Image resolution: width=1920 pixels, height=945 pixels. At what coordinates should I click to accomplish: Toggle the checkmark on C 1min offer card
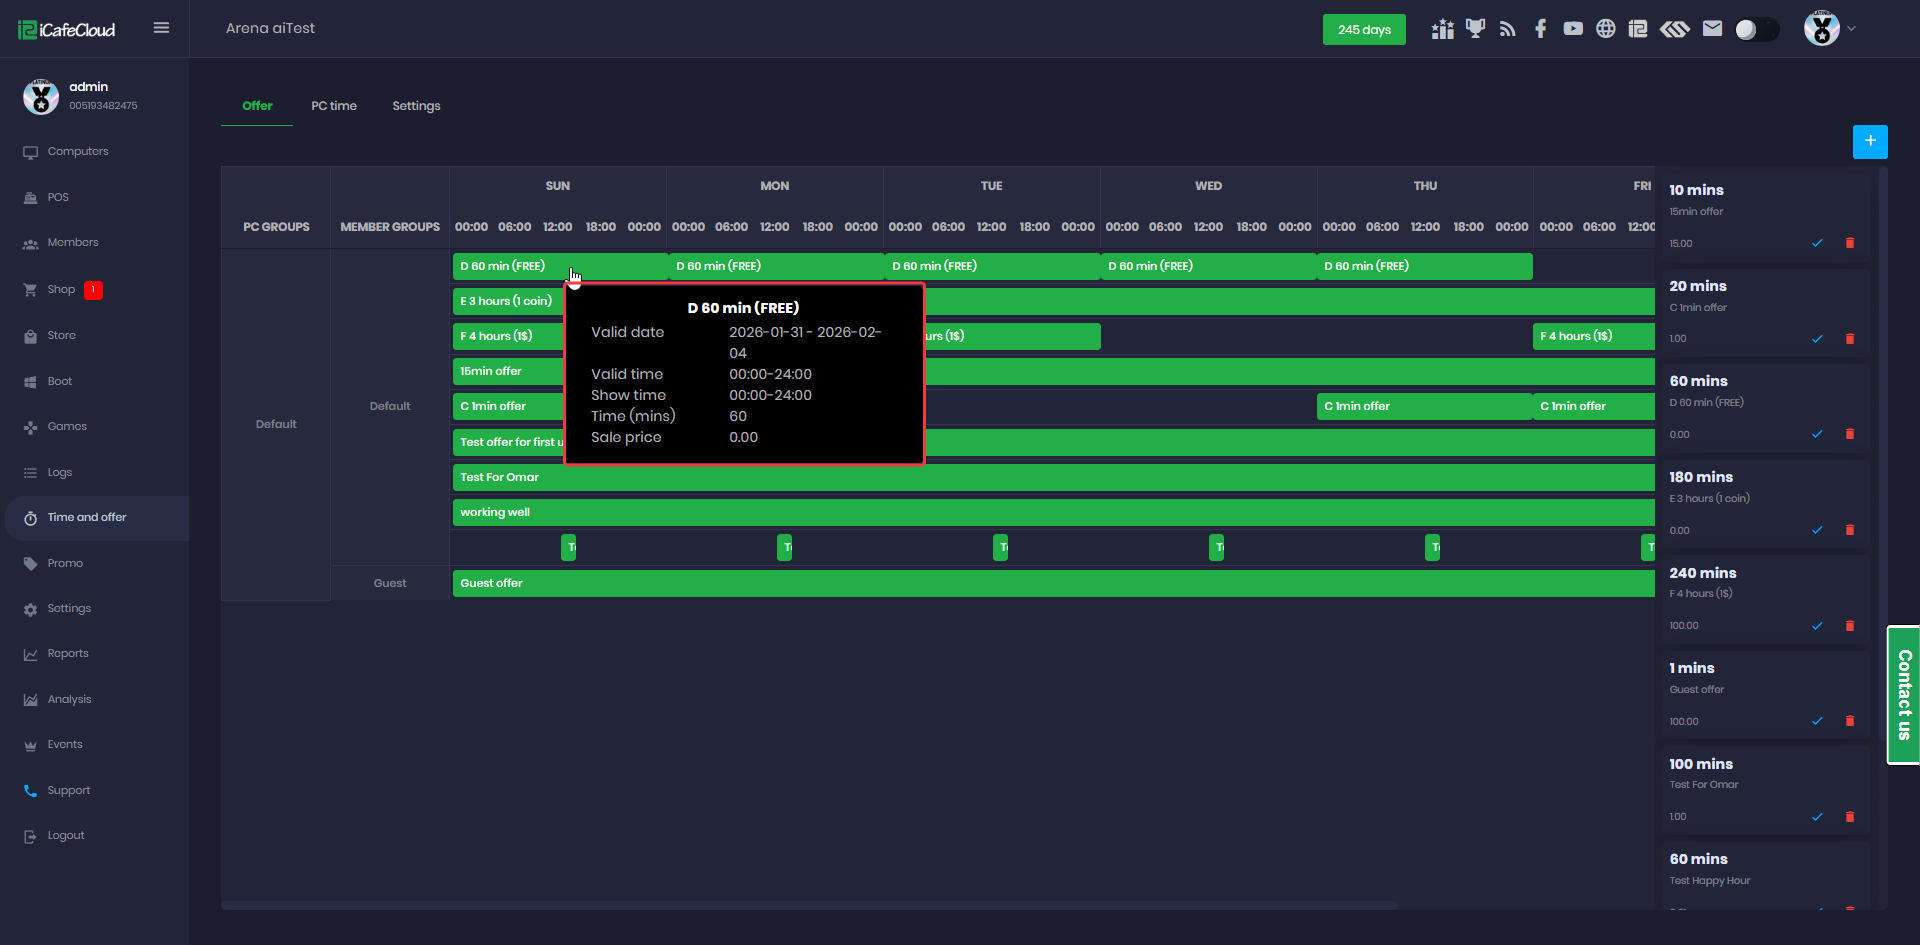[x=1817, y=339]
